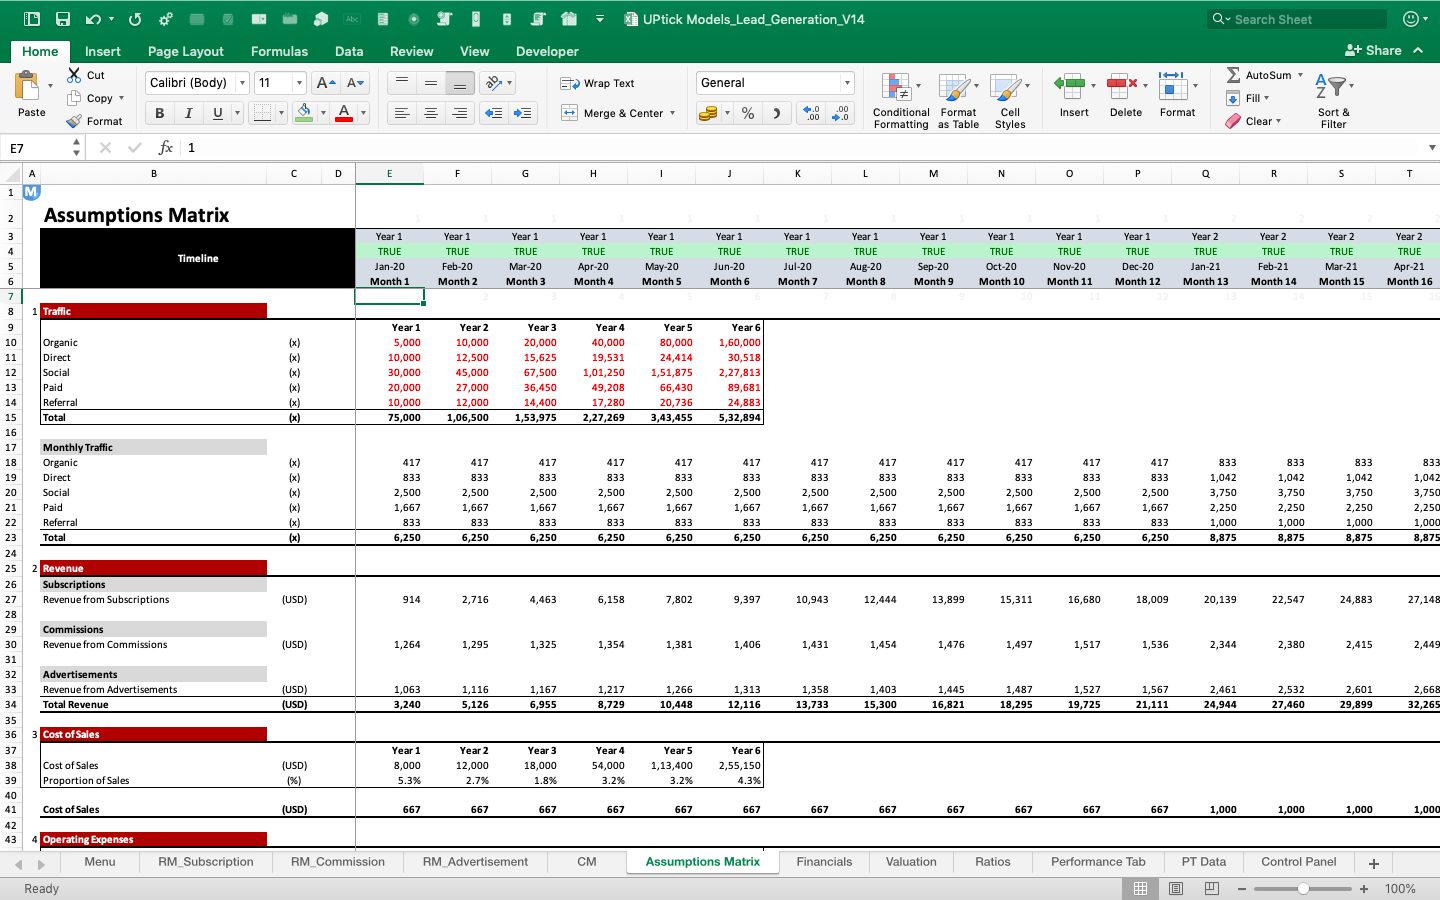
Task: Align text right icon
Action: click(x=460, y=113)
